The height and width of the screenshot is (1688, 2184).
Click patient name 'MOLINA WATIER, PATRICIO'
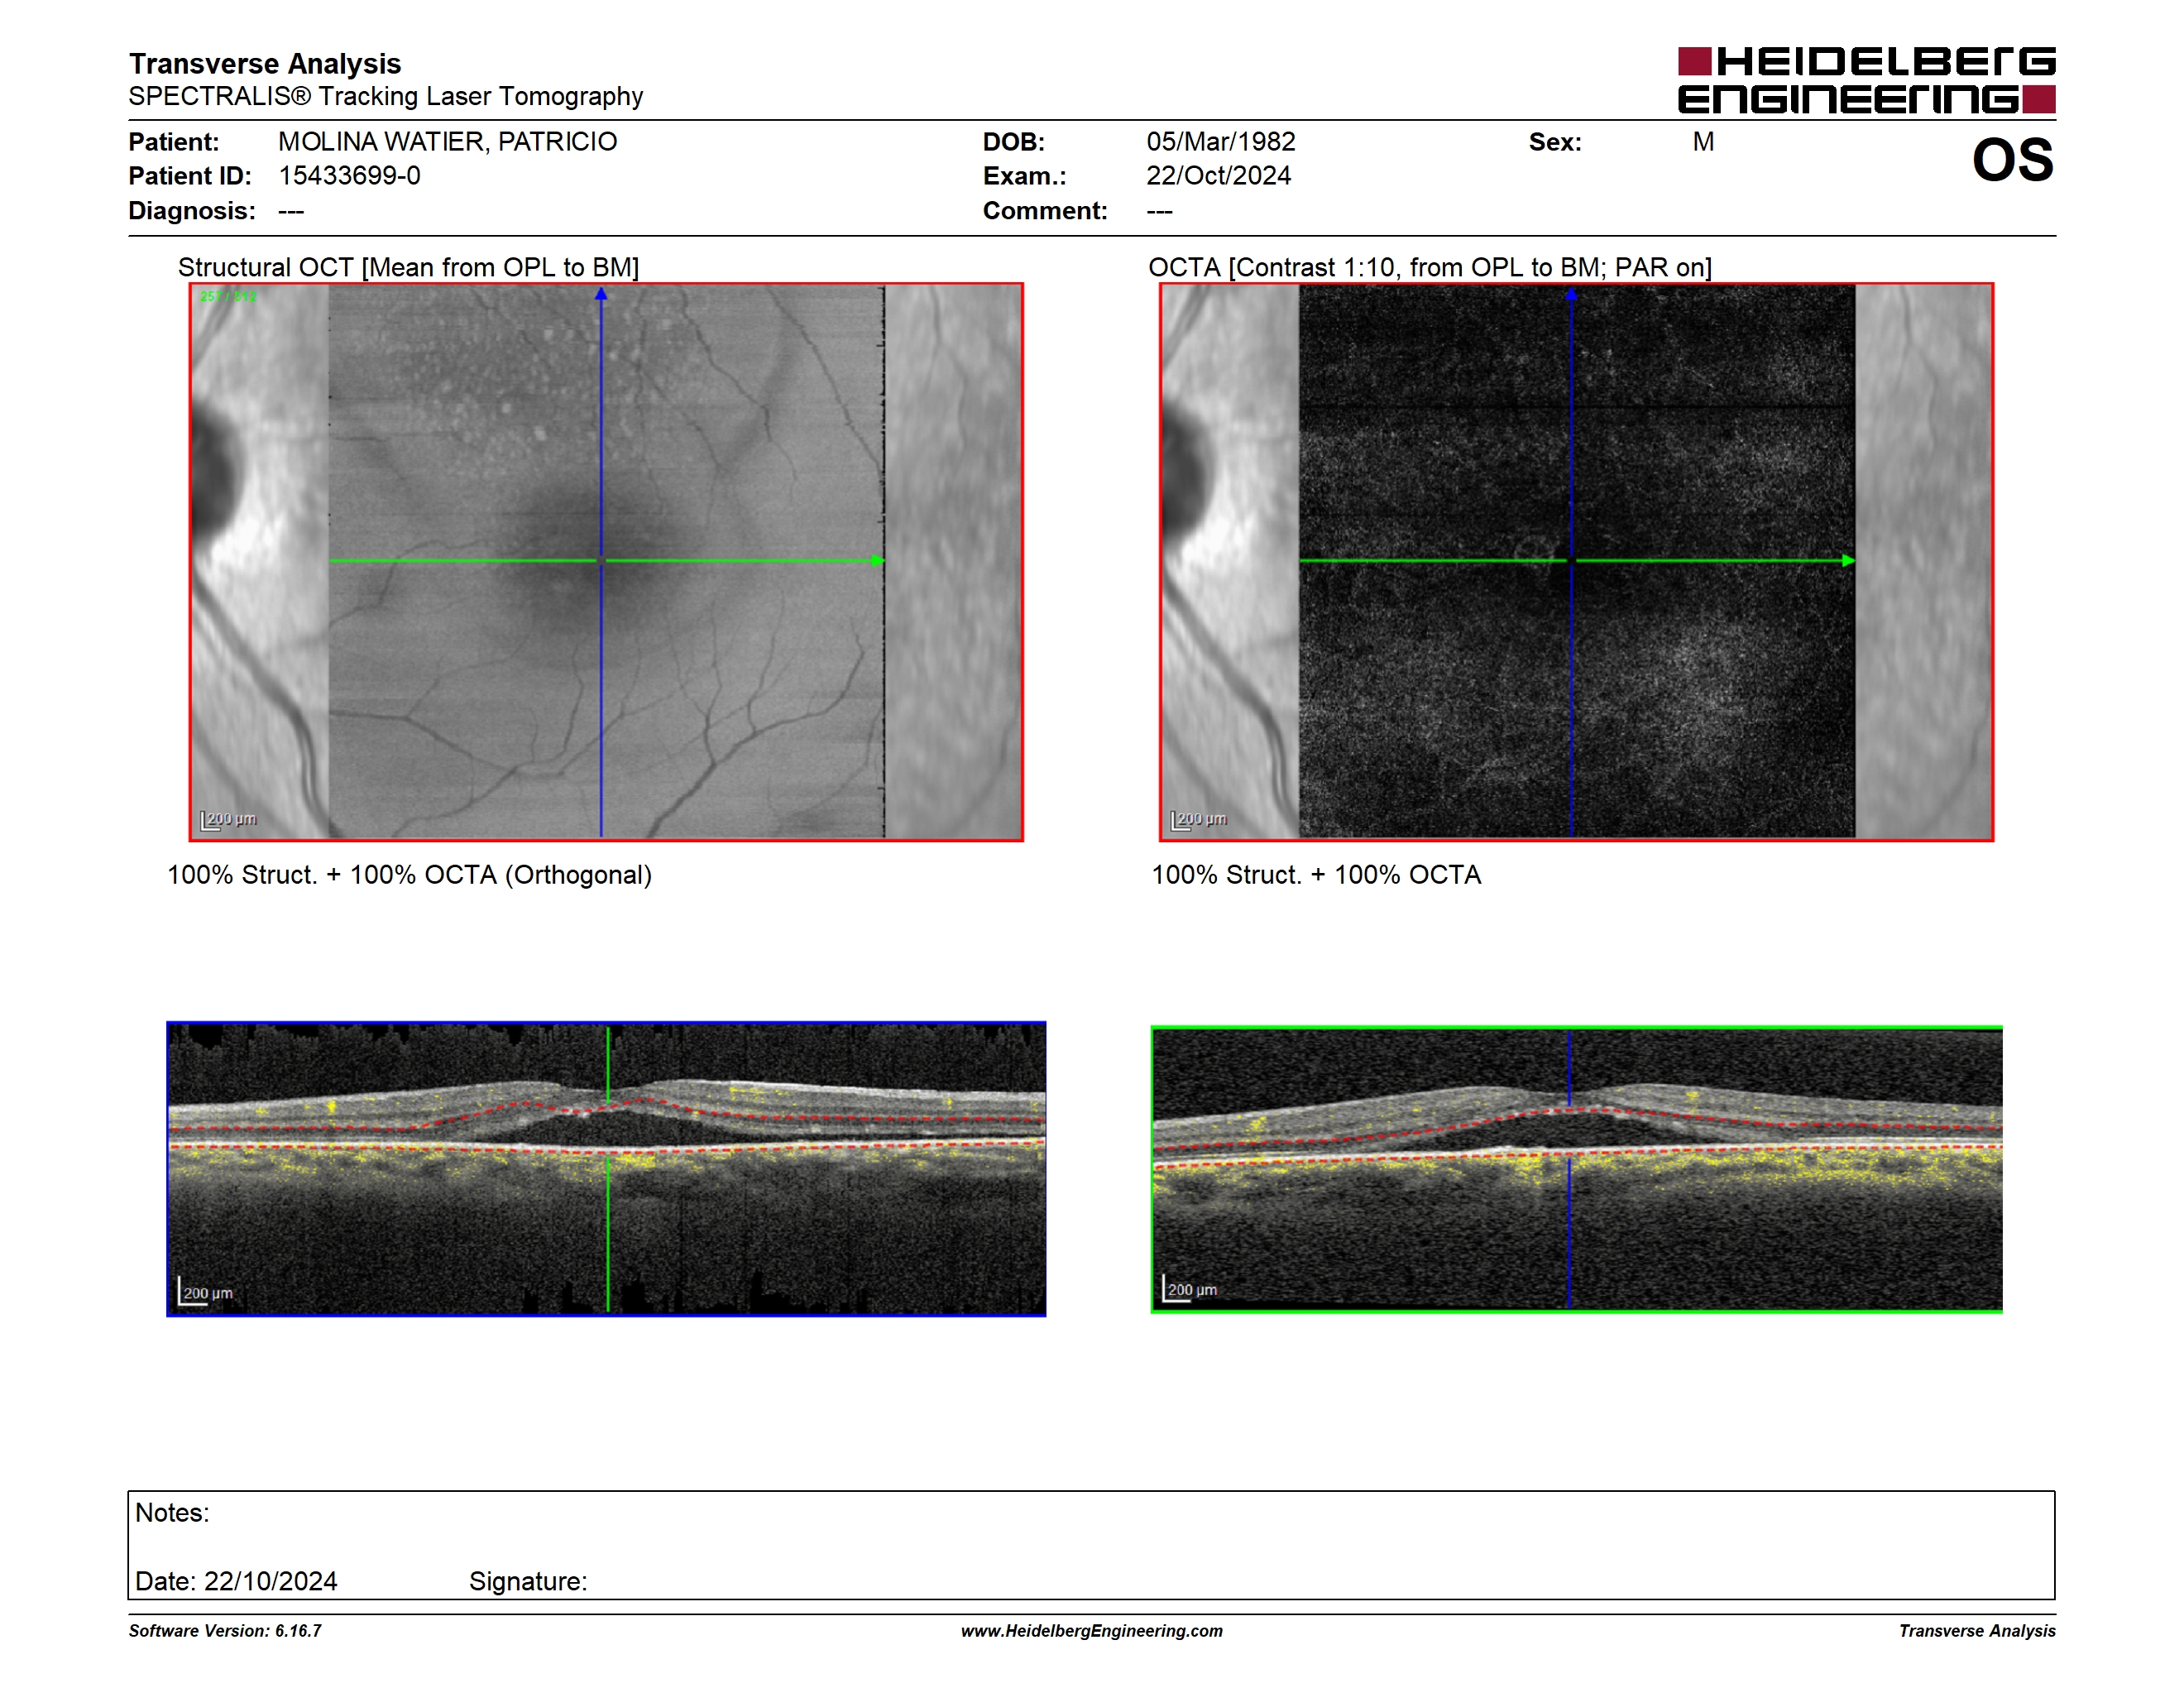click(448, 142)
